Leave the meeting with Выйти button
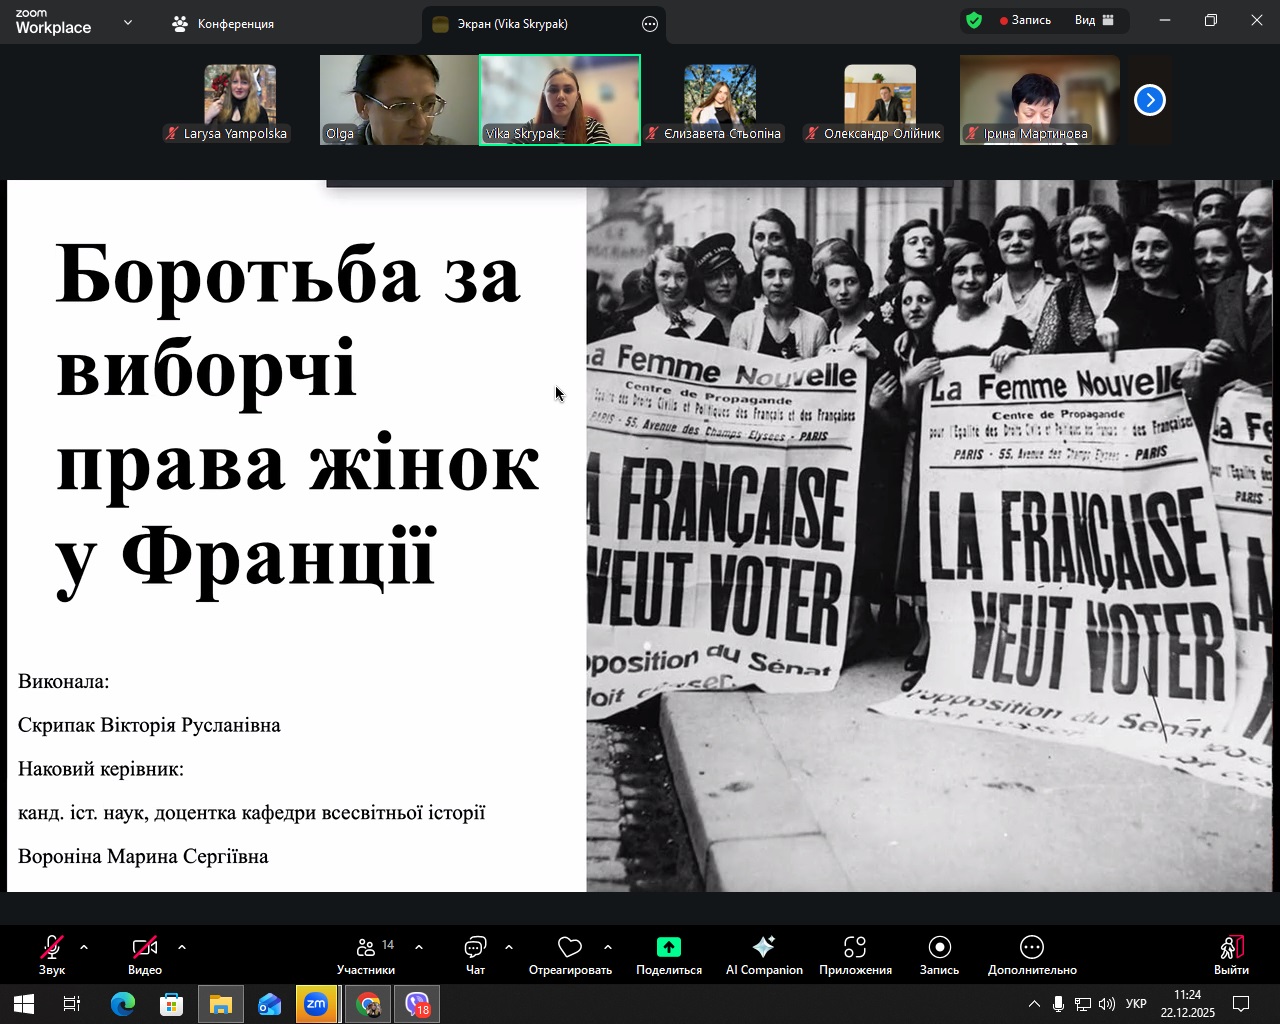Image resolution: width=1280 pixels, height=1024 pixels. [1231, 955]
